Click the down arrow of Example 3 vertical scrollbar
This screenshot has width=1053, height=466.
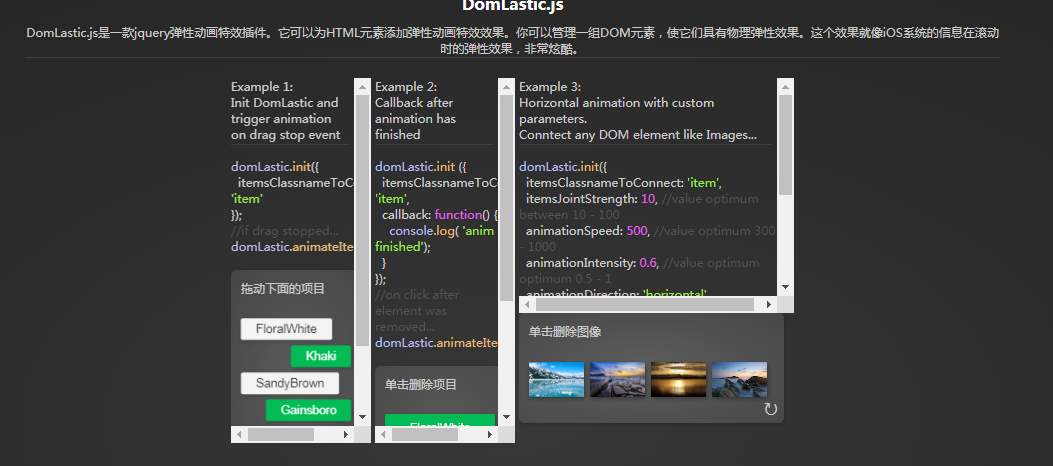coord(785,287)
